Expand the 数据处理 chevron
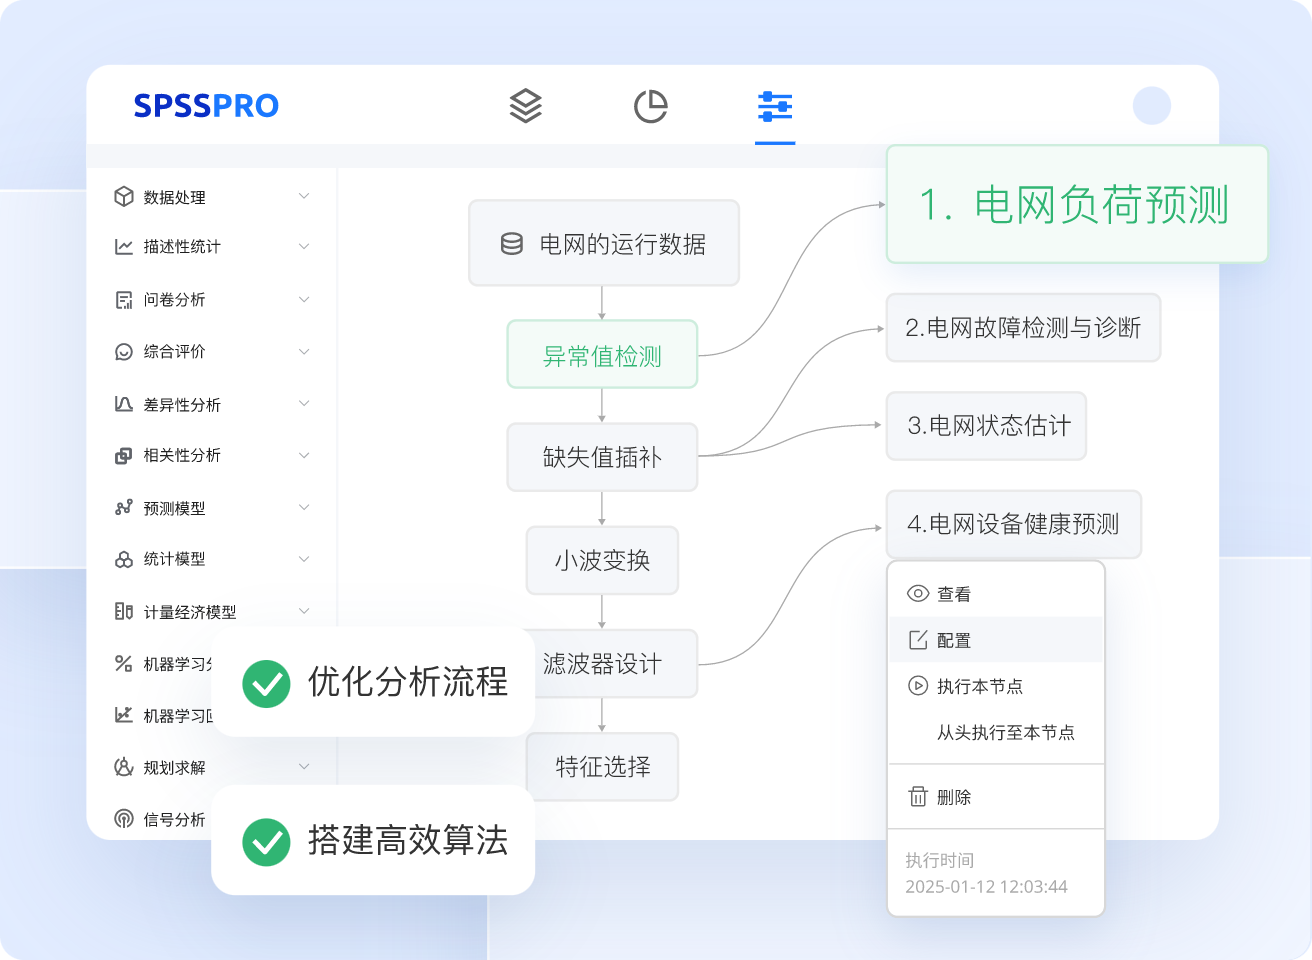The width and height of the screenshot is (1312, 960). pos(304,196)
